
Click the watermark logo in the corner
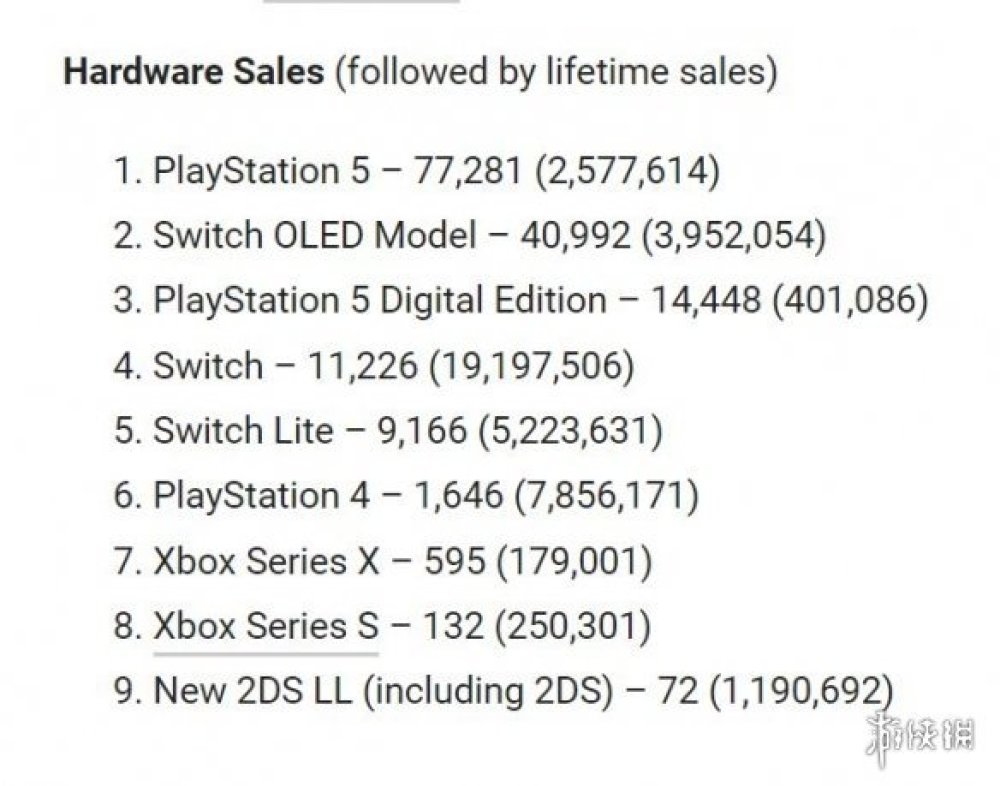pyautogui.click(x=921, y=734)
